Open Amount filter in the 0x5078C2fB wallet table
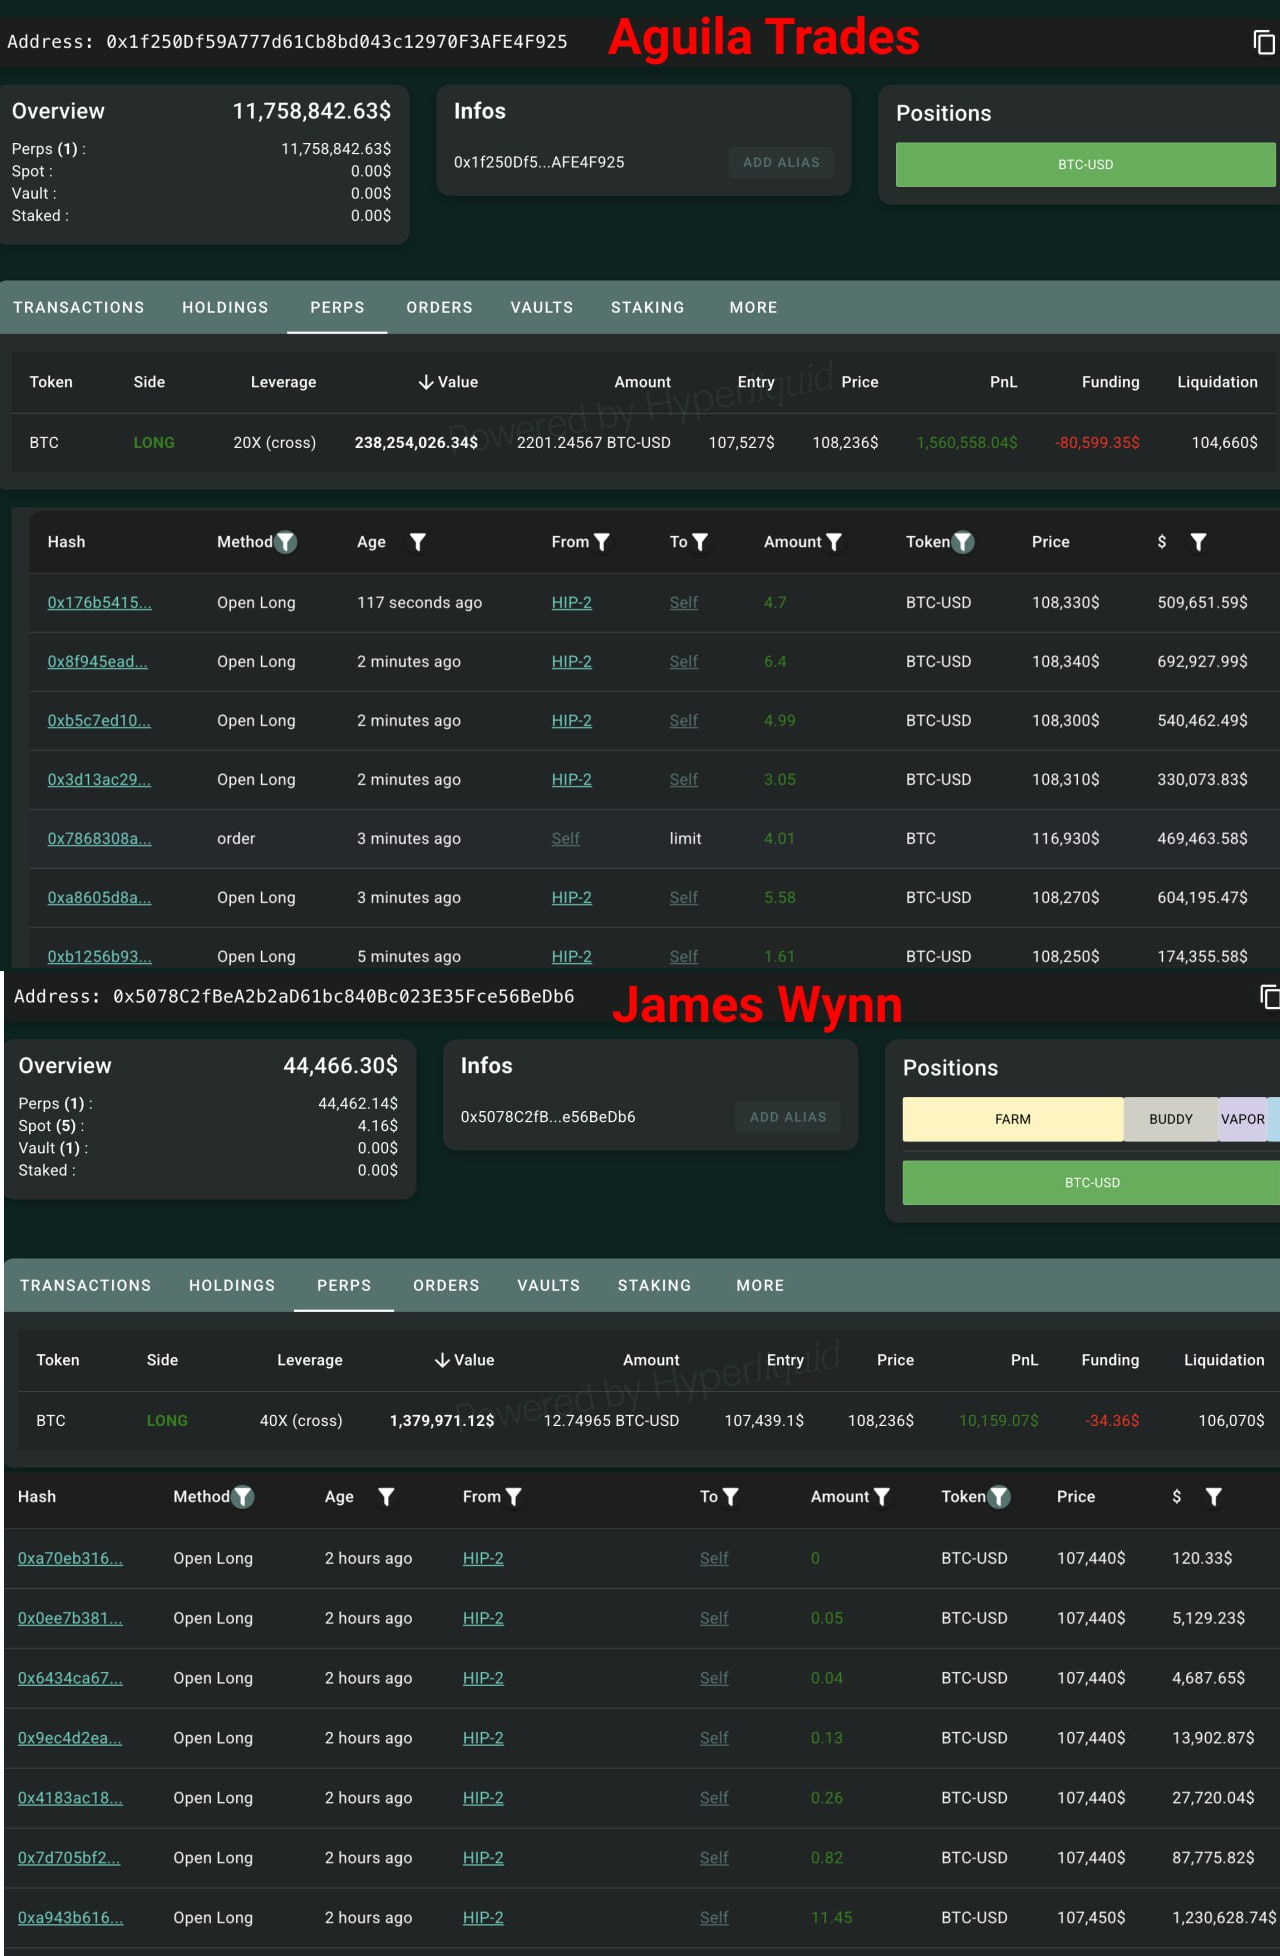The image size is (1280, 1956). coord(882,1497)
